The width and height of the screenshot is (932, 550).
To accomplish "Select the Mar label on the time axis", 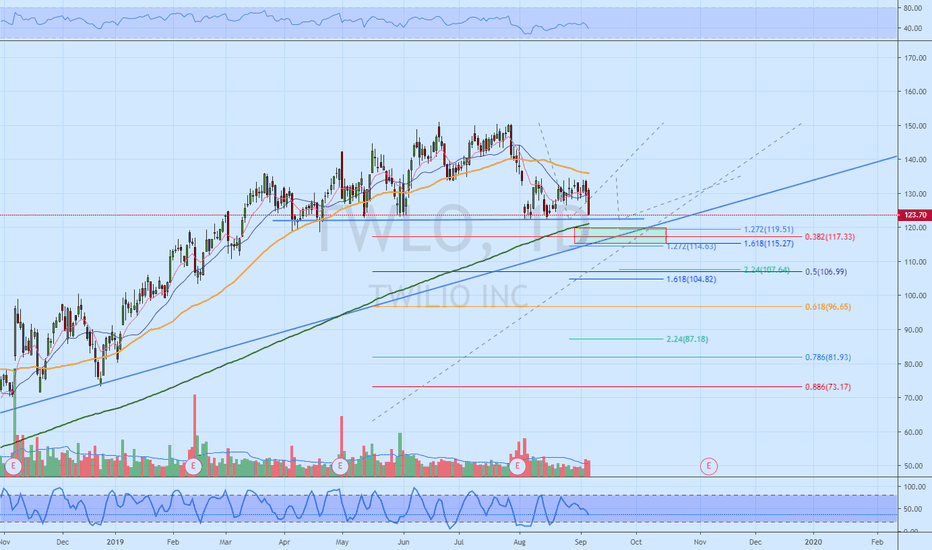I will [x=225, y=542].
